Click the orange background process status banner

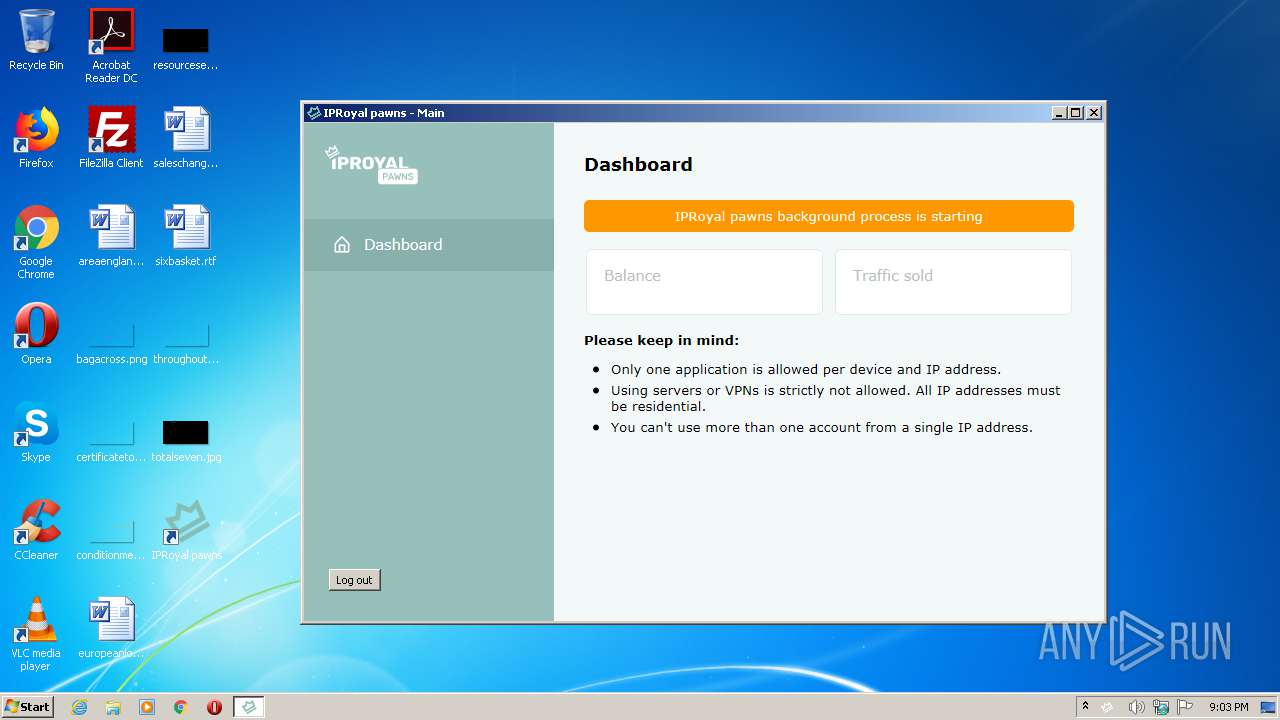pyautogui.click(x=829, y=216)
